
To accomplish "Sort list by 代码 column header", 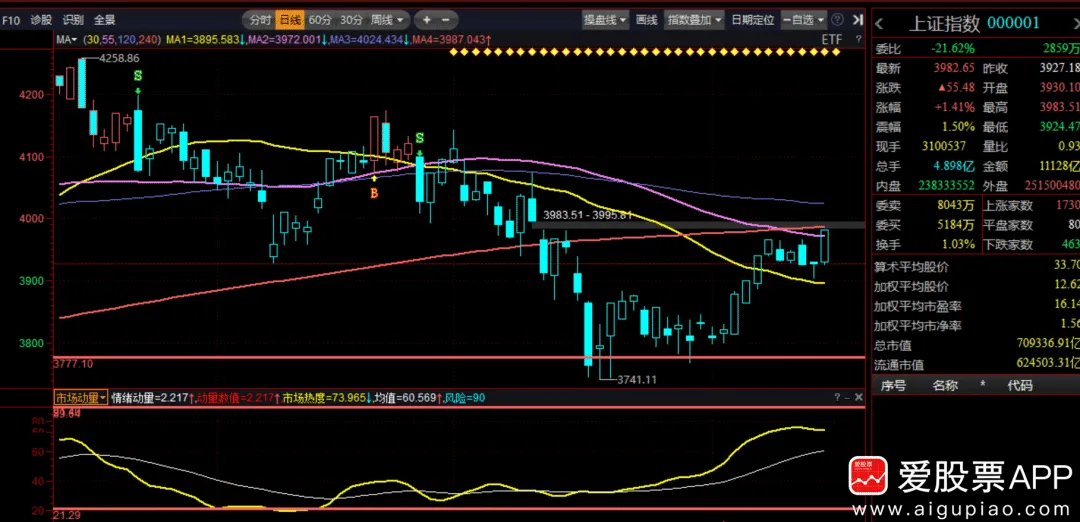I will [1020, 386].
